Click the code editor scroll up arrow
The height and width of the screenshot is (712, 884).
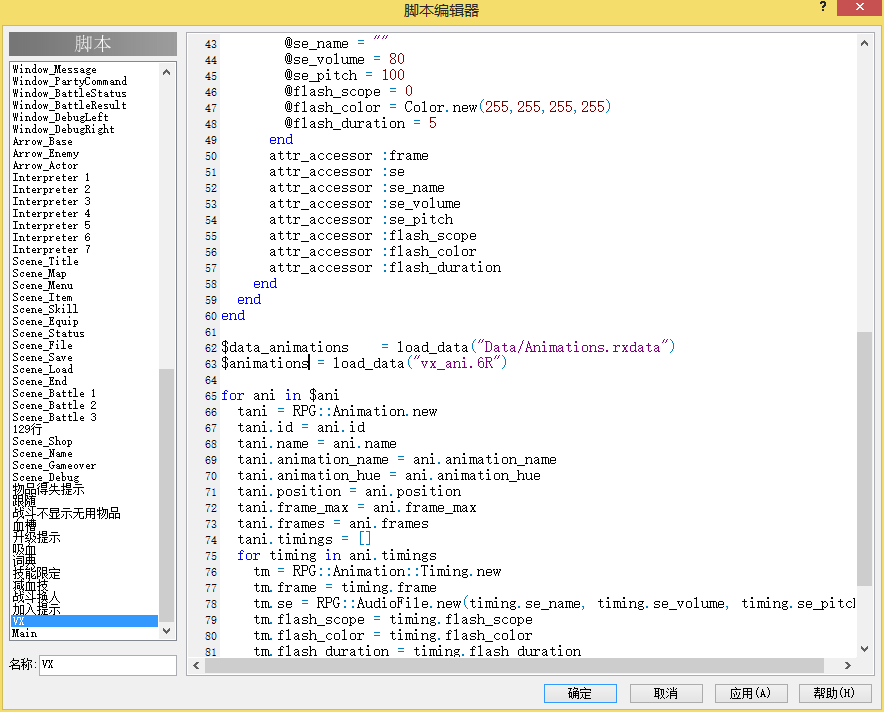[x=864, y=43]
